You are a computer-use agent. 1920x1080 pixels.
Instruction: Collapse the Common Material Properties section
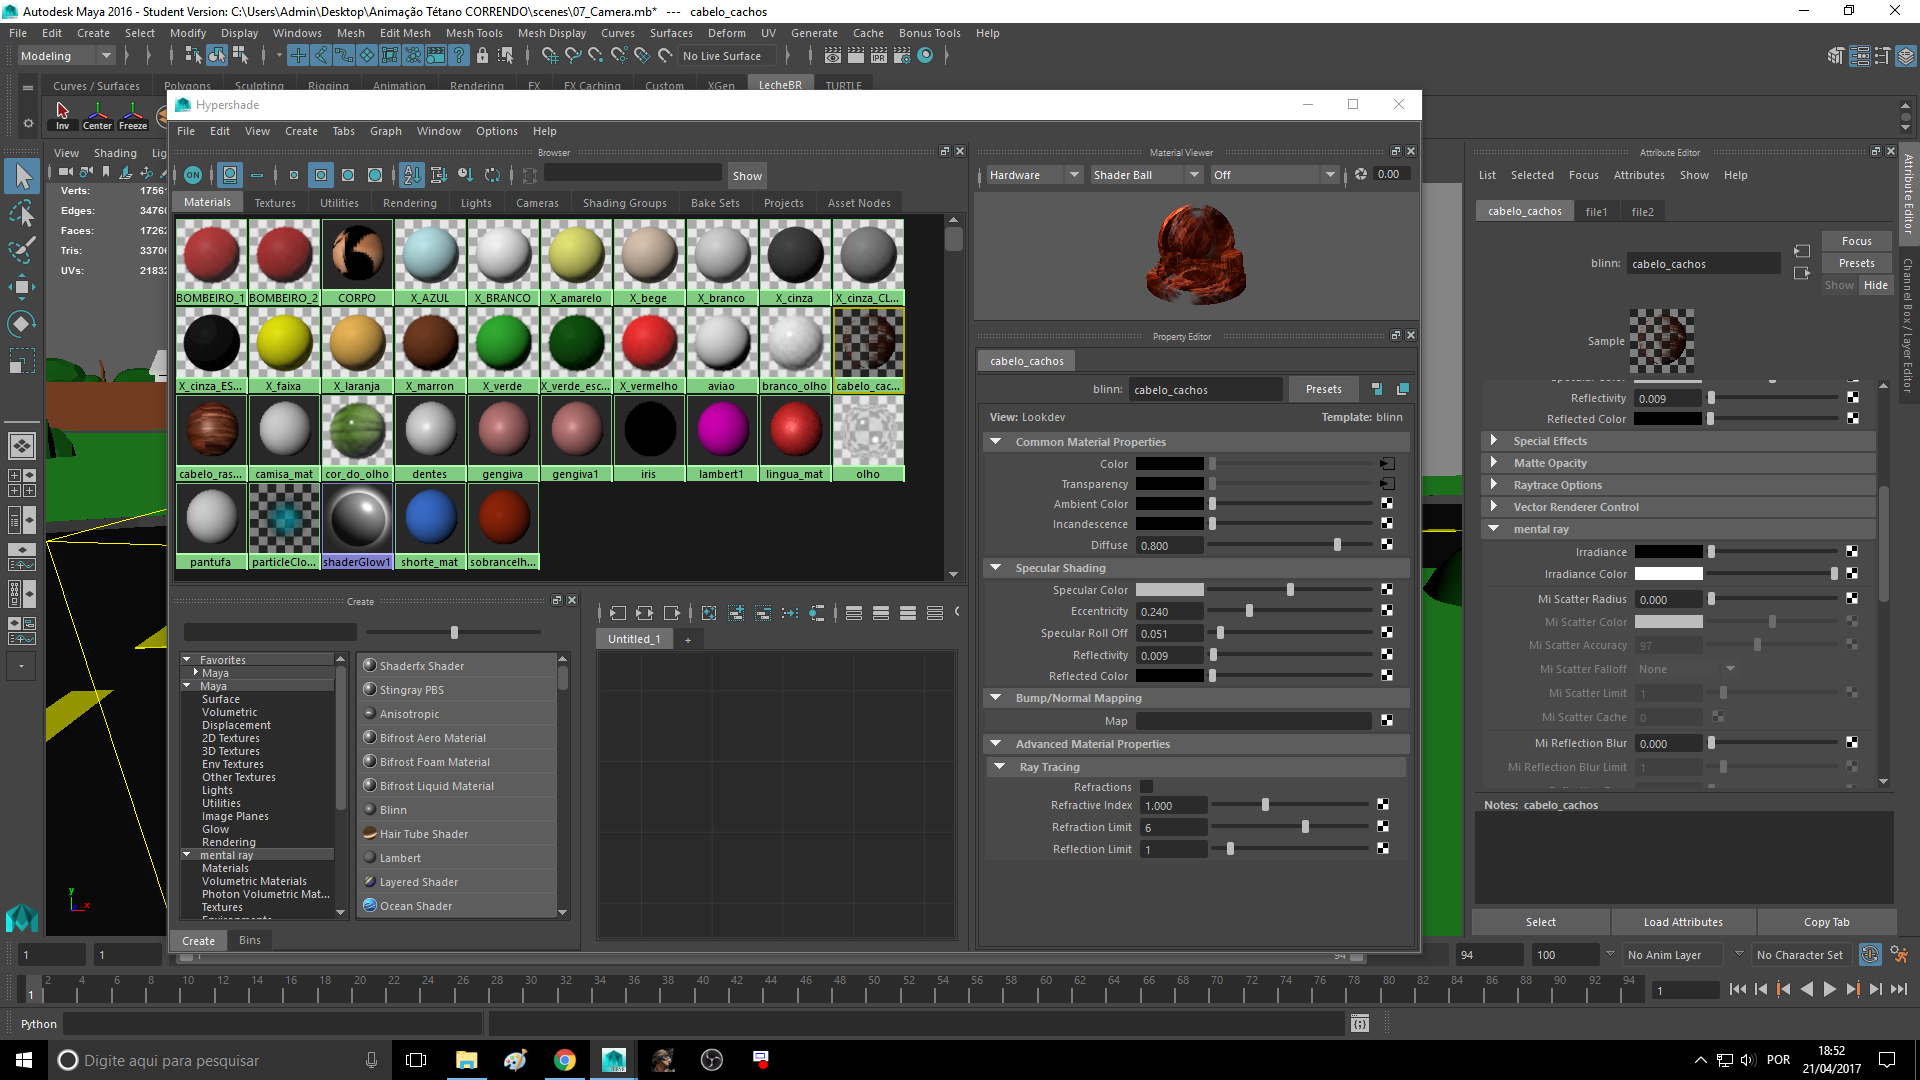(995, 442)
